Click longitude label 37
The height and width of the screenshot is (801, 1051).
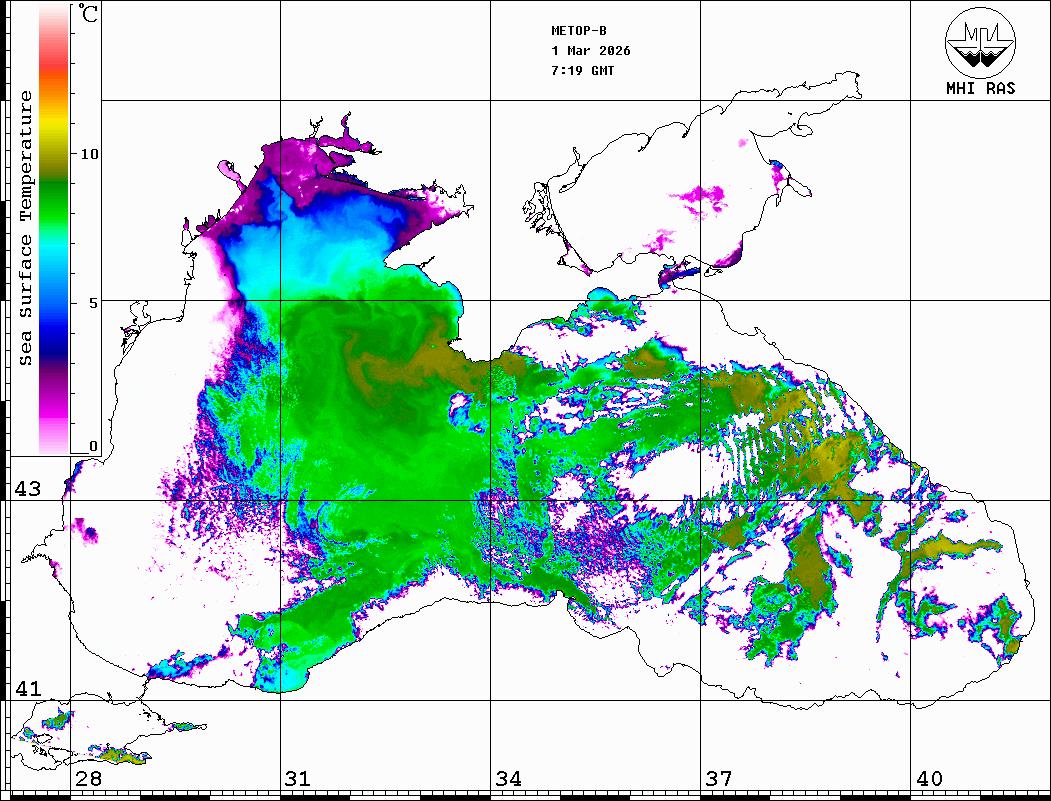[719, 779]
